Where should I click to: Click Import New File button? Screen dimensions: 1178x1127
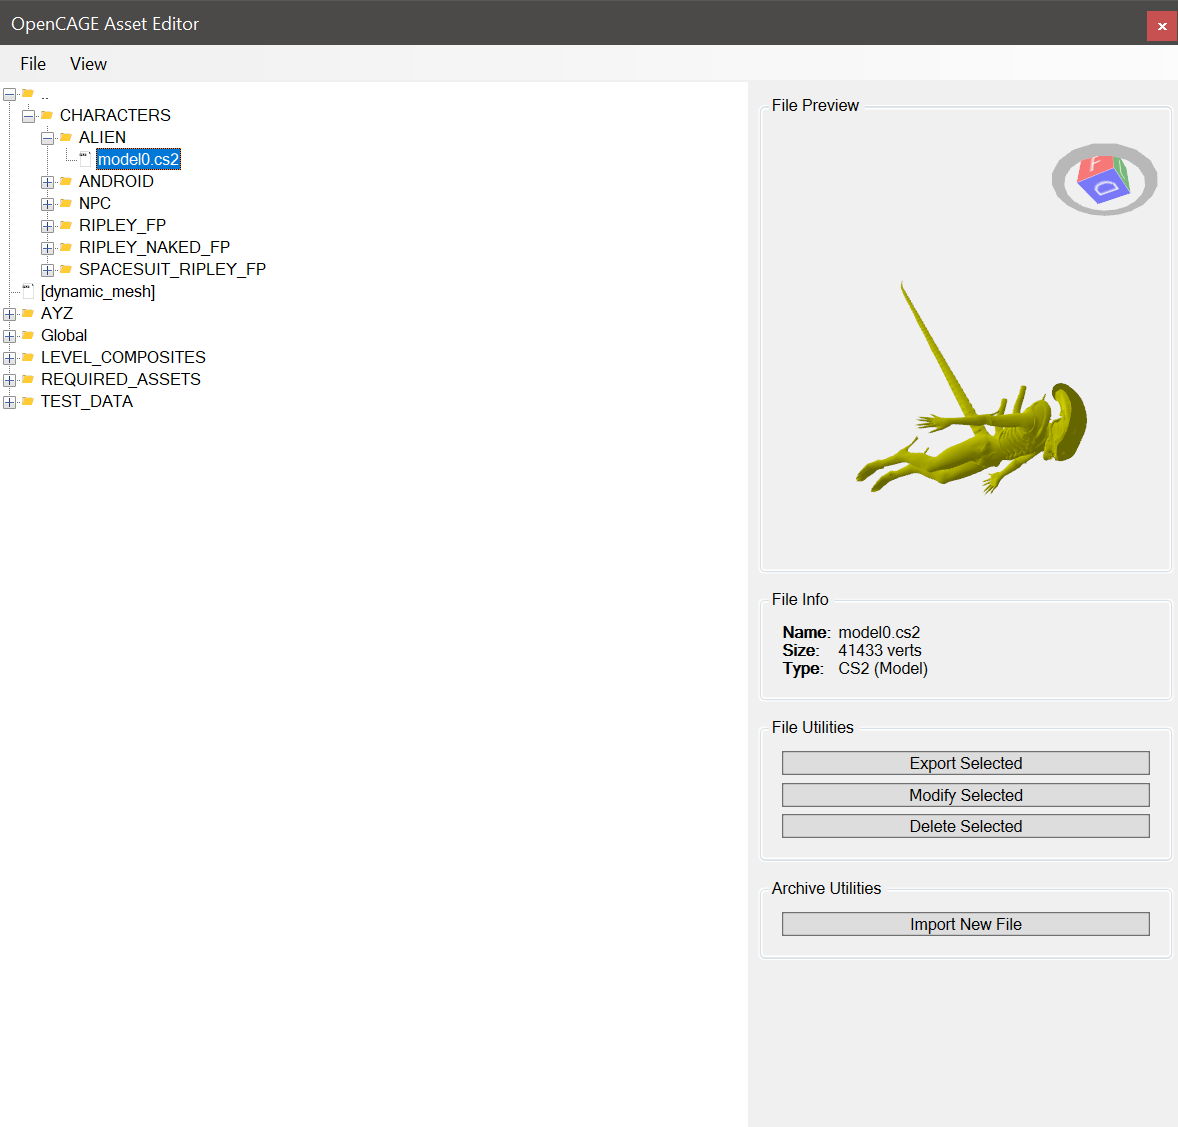point(965,924)
